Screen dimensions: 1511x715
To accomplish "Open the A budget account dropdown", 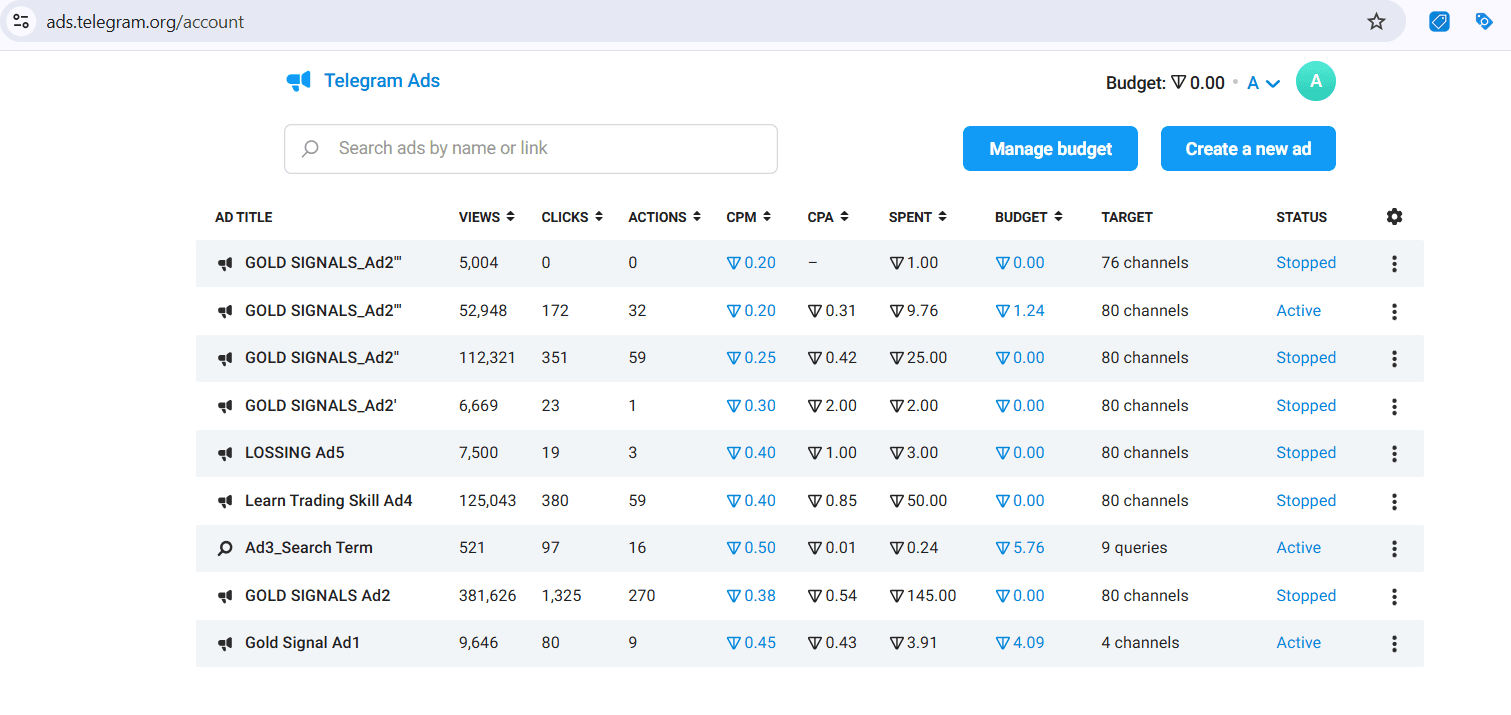I will click(1261, 83).
